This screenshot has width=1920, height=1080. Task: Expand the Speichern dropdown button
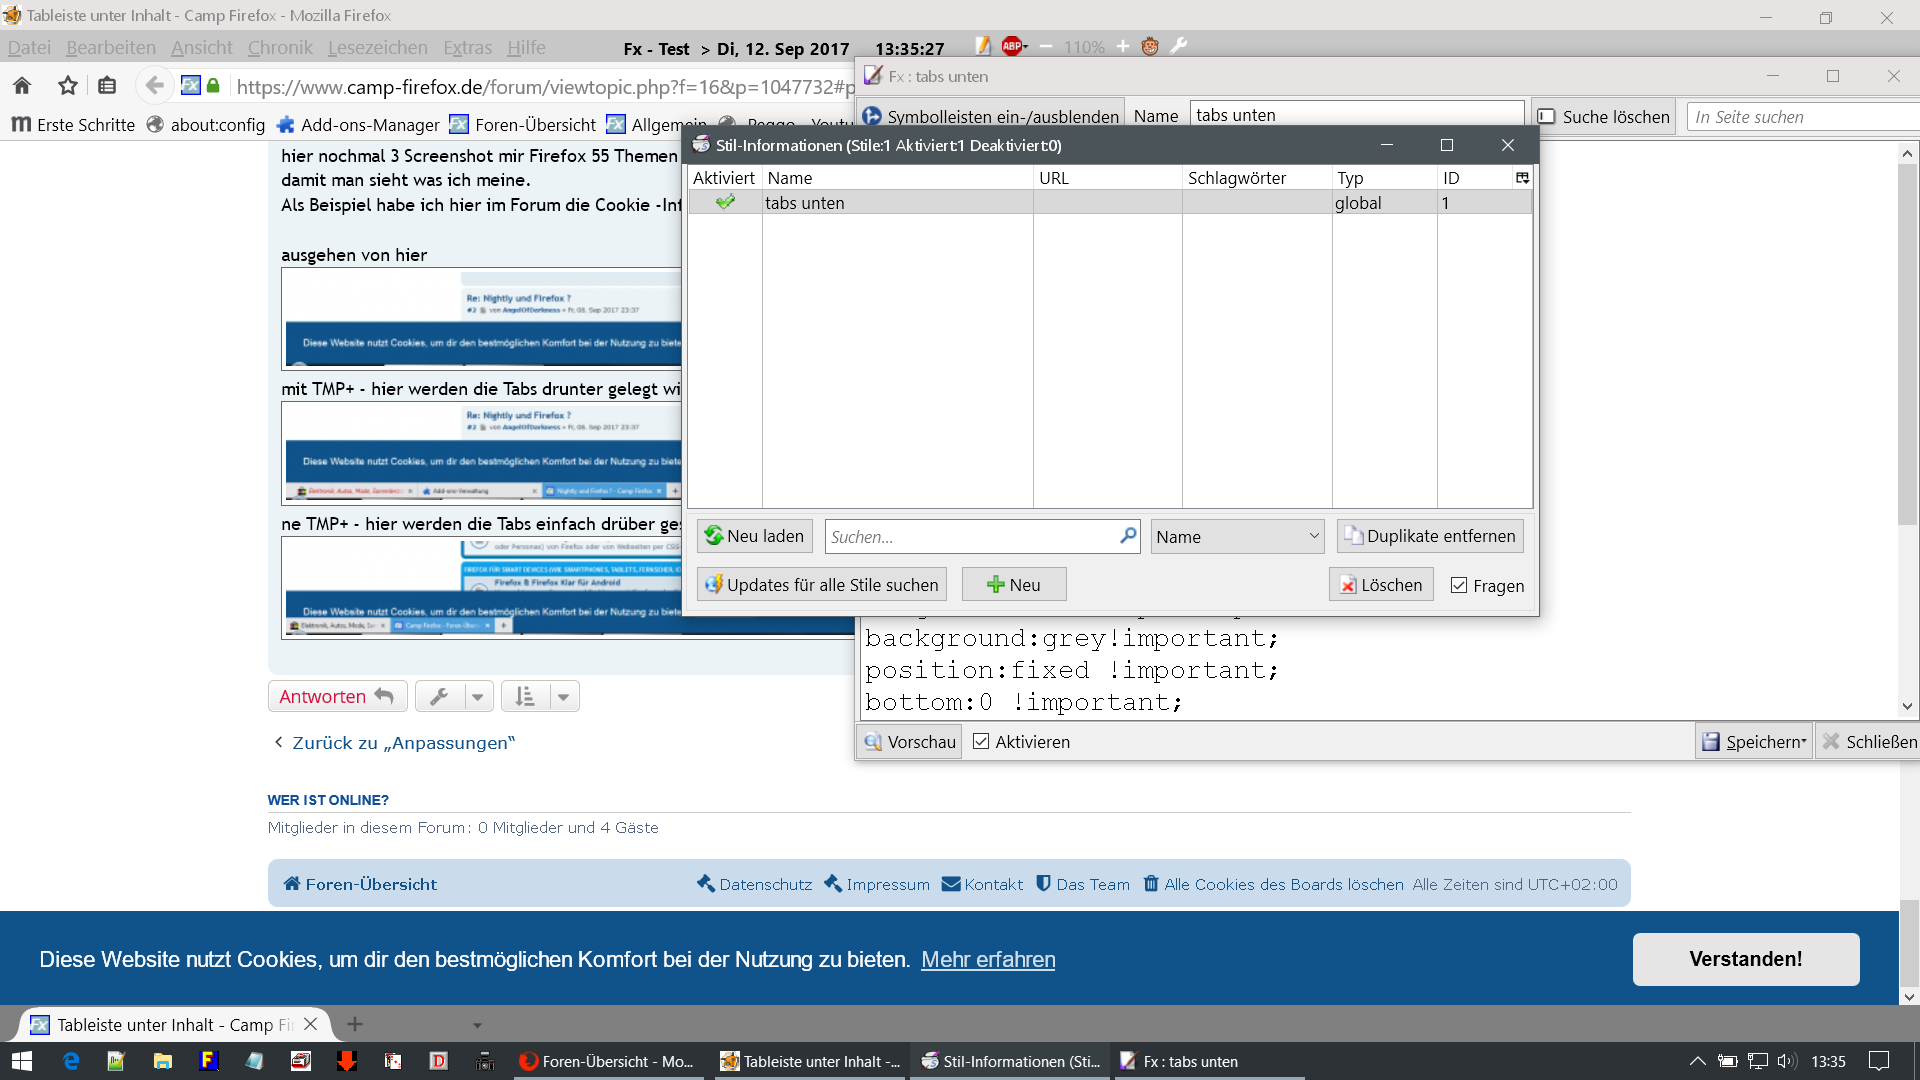(1803, 741)
